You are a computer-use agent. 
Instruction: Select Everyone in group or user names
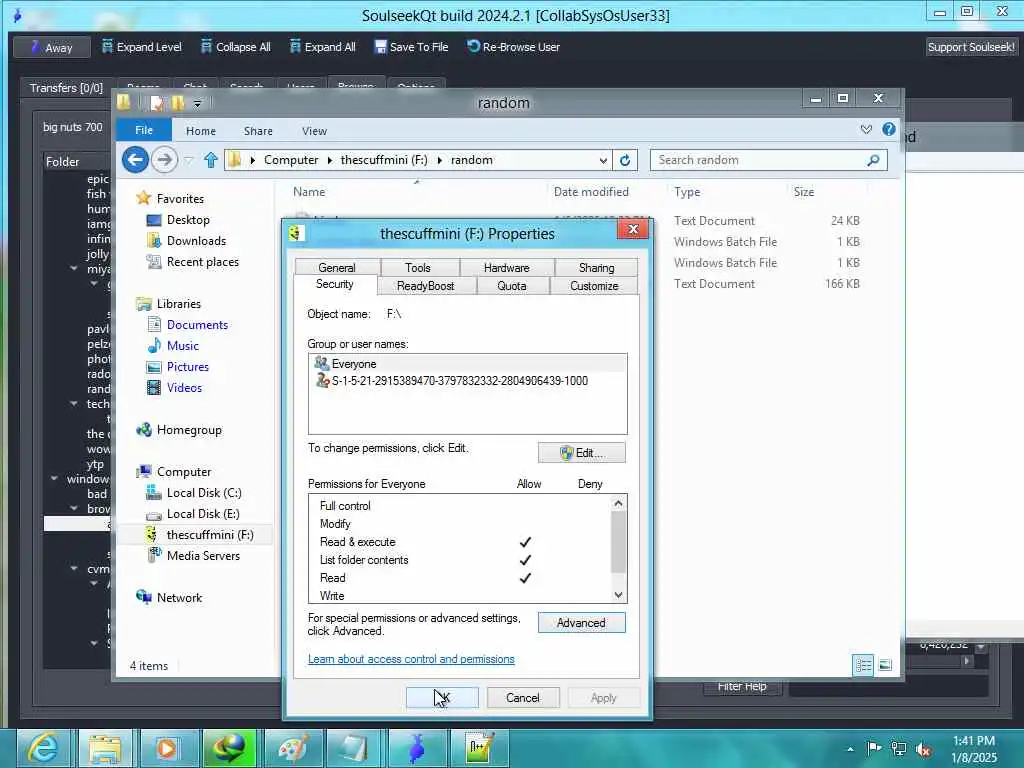(x=468, y=364)
